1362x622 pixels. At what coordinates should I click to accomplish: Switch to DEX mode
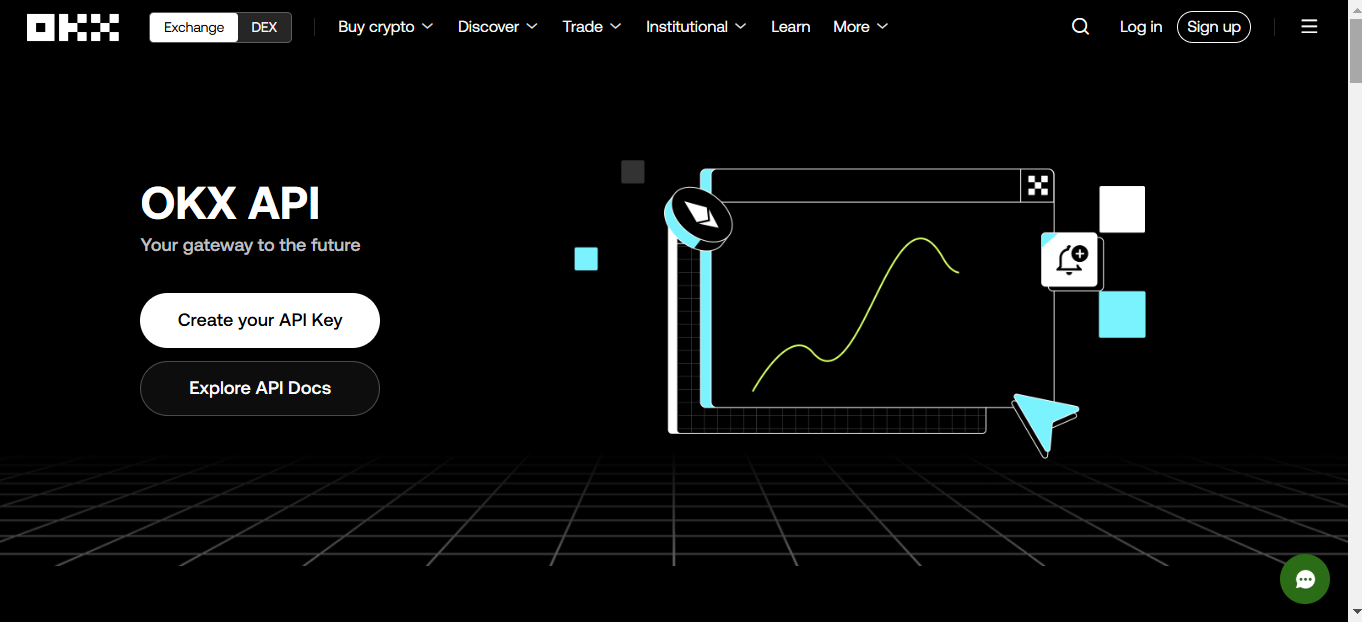tap(264, 27)
